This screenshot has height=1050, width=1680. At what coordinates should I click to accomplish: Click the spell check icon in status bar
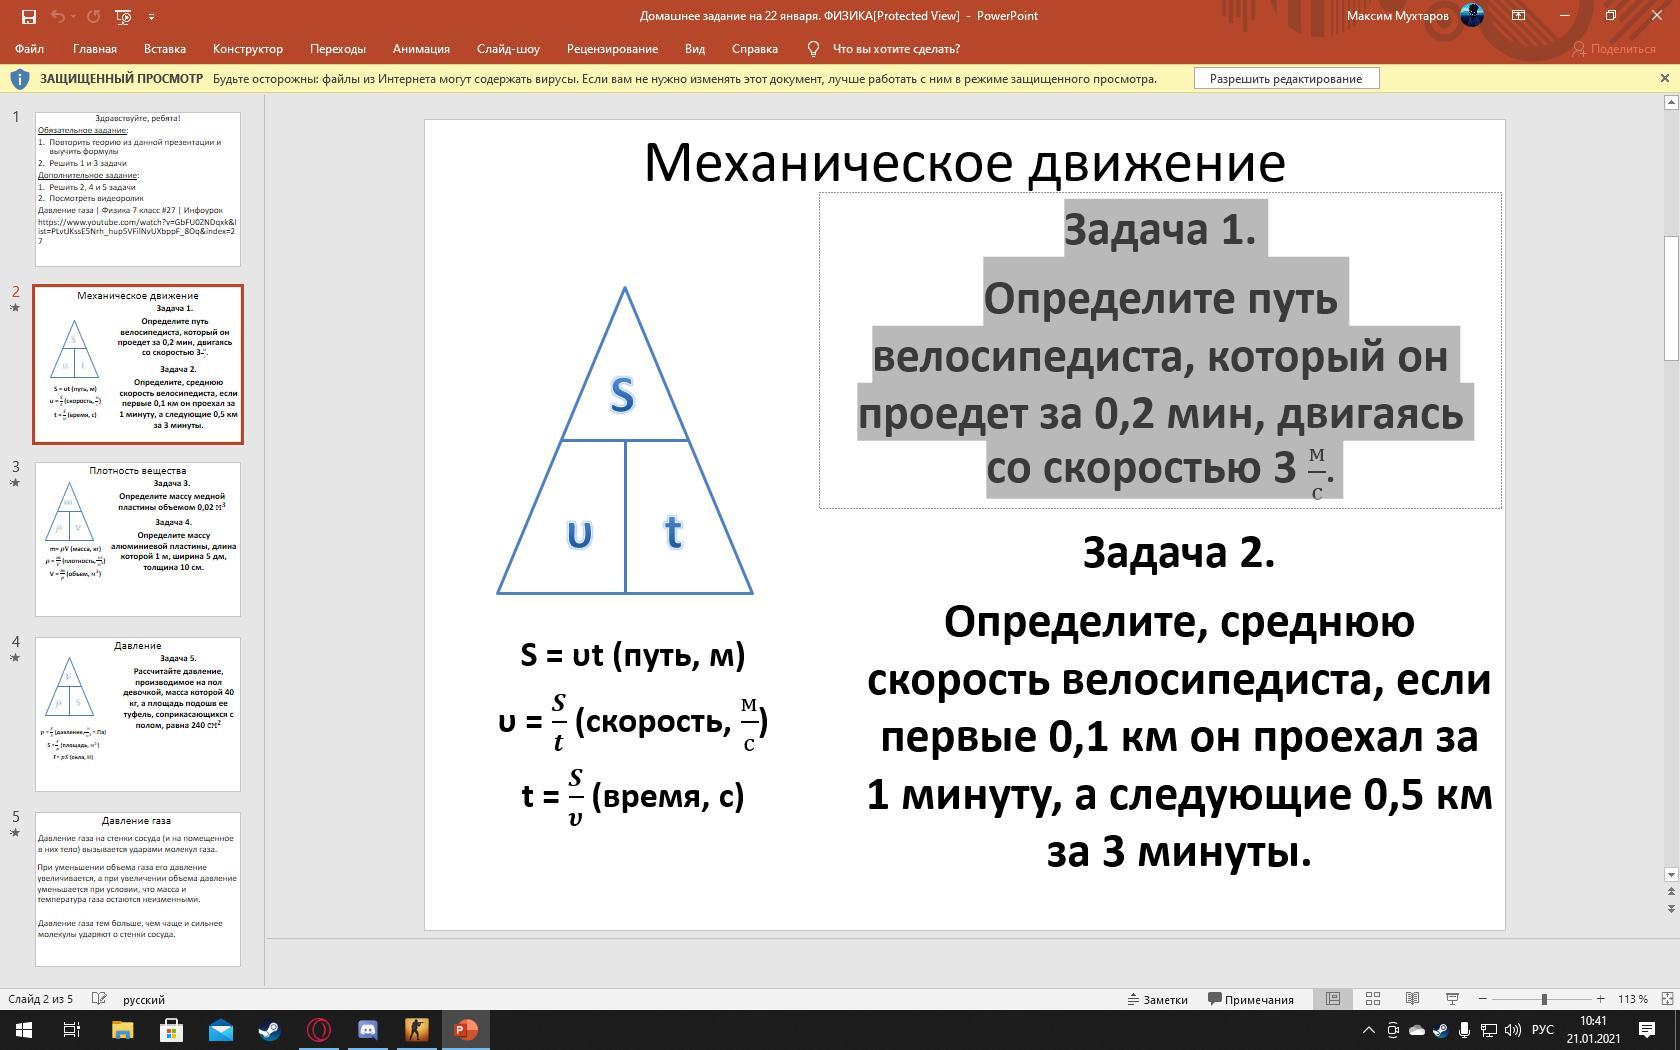99,999
